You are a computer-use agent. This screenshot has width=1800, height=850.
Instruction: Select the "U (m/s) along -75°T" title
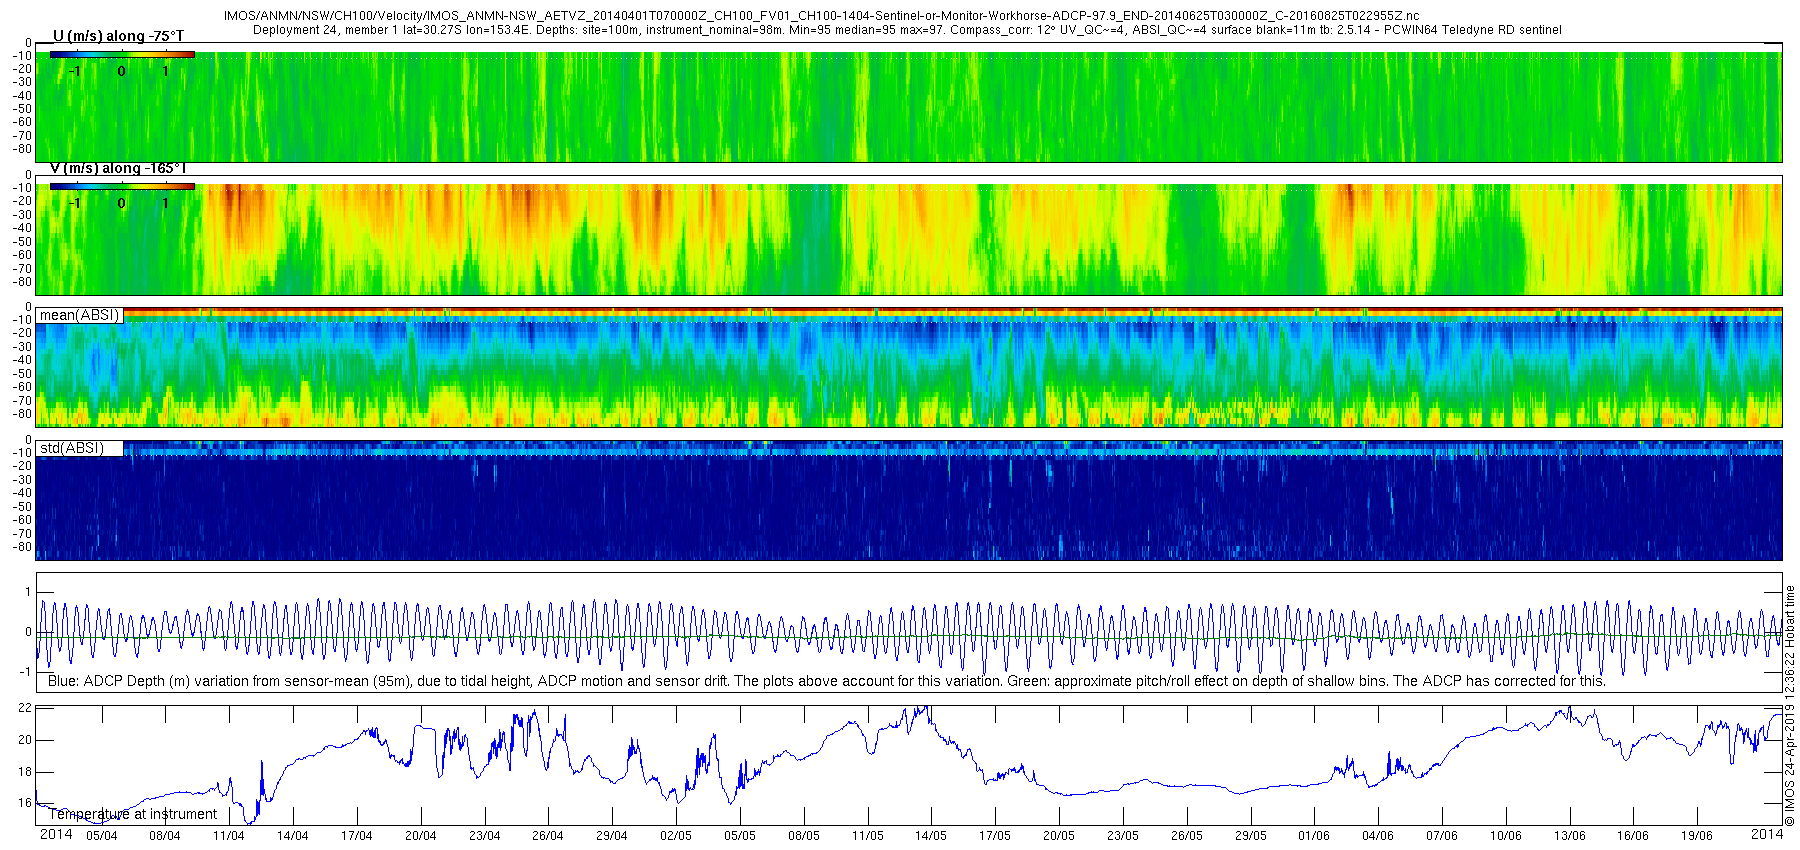[x=118, y=36]
